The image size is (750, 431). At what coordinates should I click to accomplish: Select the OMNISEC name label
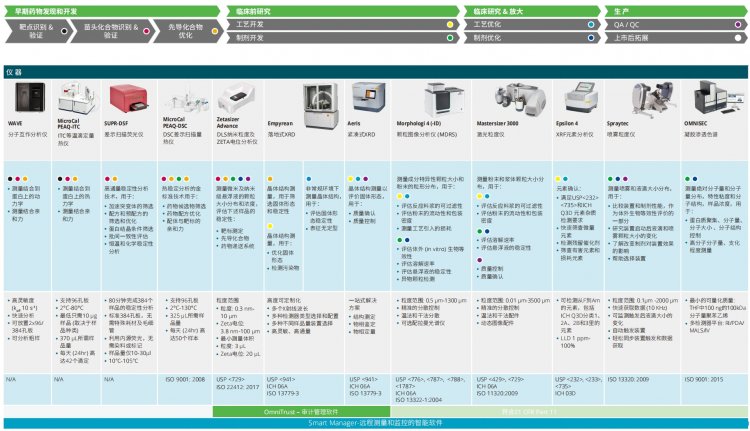[695, 123]
